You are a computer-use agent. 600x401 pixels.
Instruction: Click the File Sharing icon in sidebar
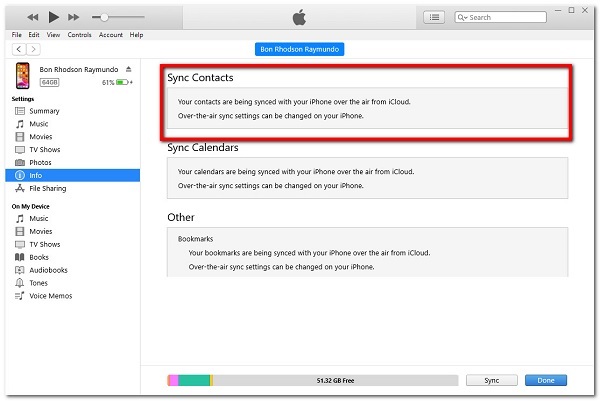click(20, 188)
